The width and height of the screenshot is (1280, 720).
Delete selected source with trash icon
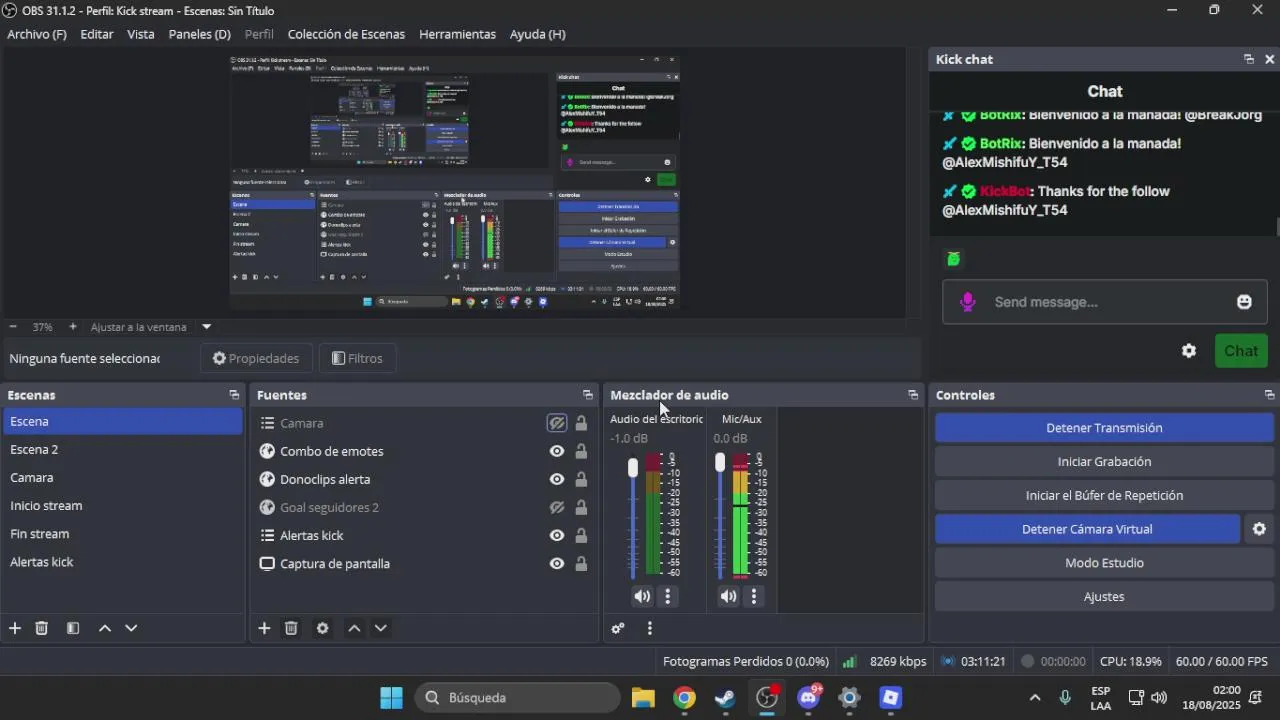pyautogui.click(x=291, y=628)
